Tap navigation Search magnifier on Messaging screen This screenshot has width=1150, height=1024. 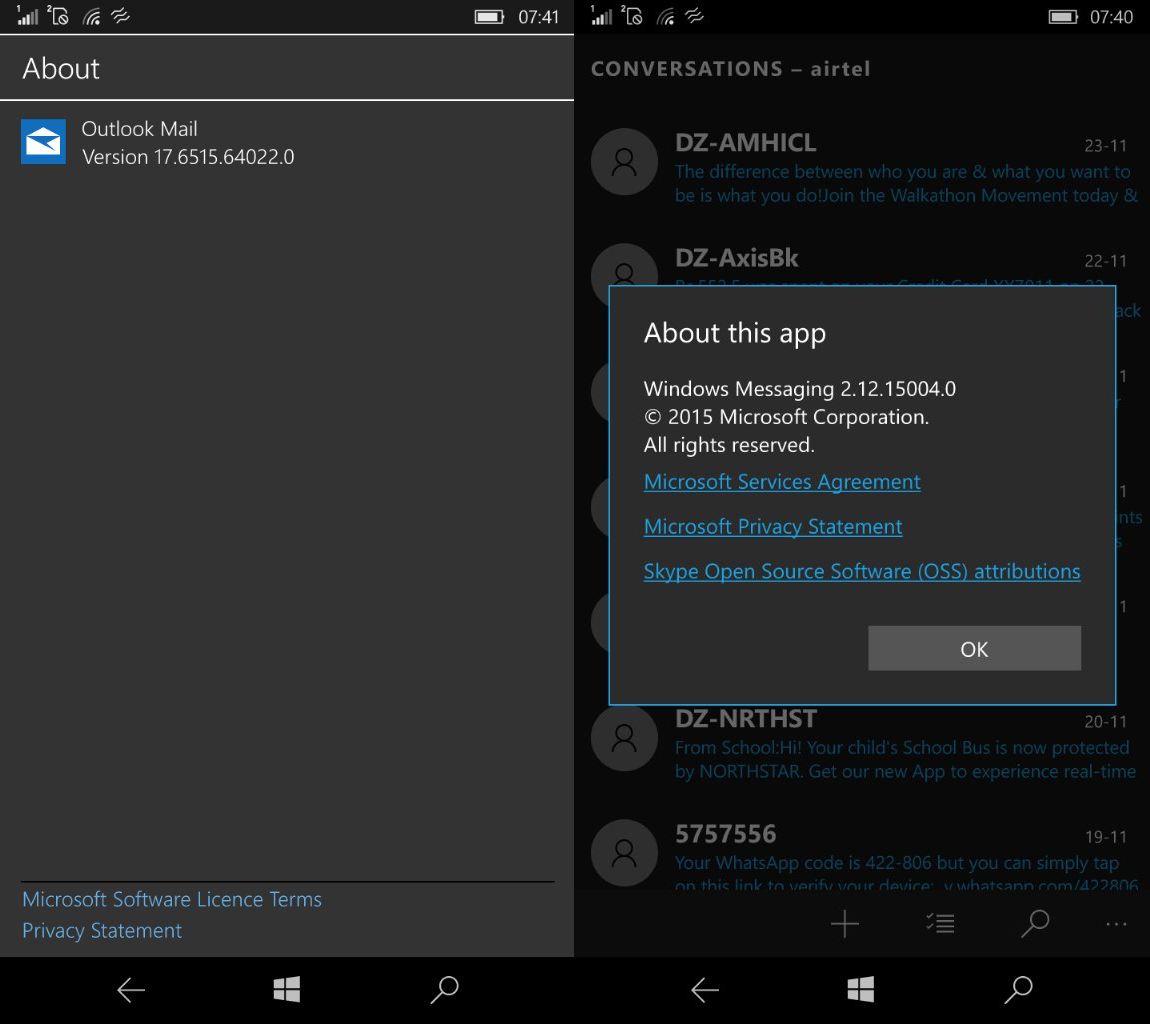pos(1019,990)
